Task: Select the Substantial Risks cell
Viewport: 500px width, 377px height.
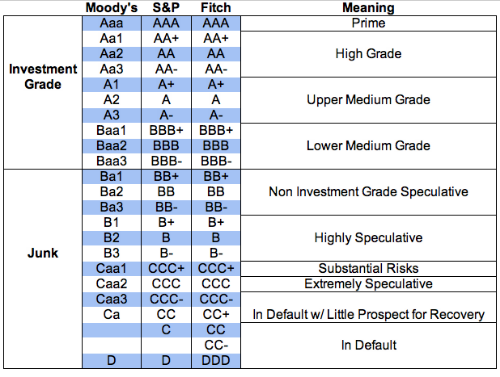Action: (x=368, y=269)
